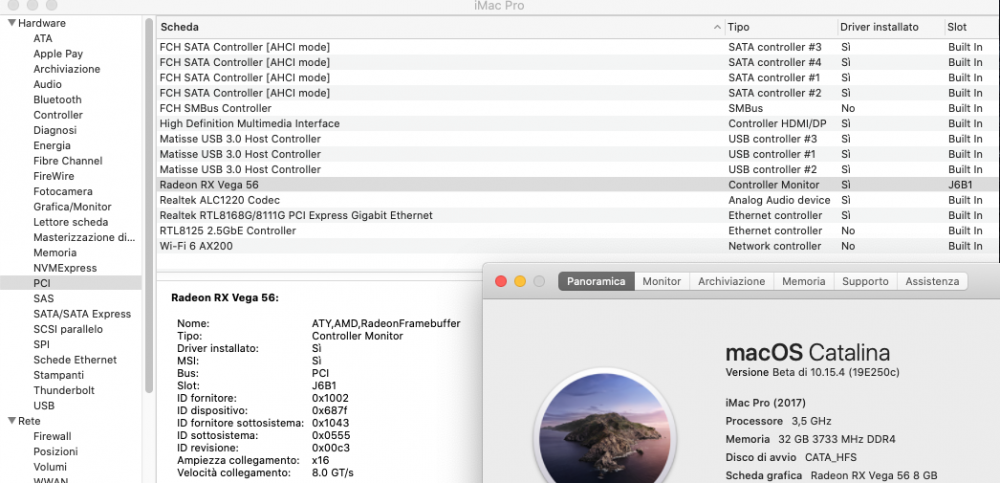Select Audio in the sidebar

point(47,84)
